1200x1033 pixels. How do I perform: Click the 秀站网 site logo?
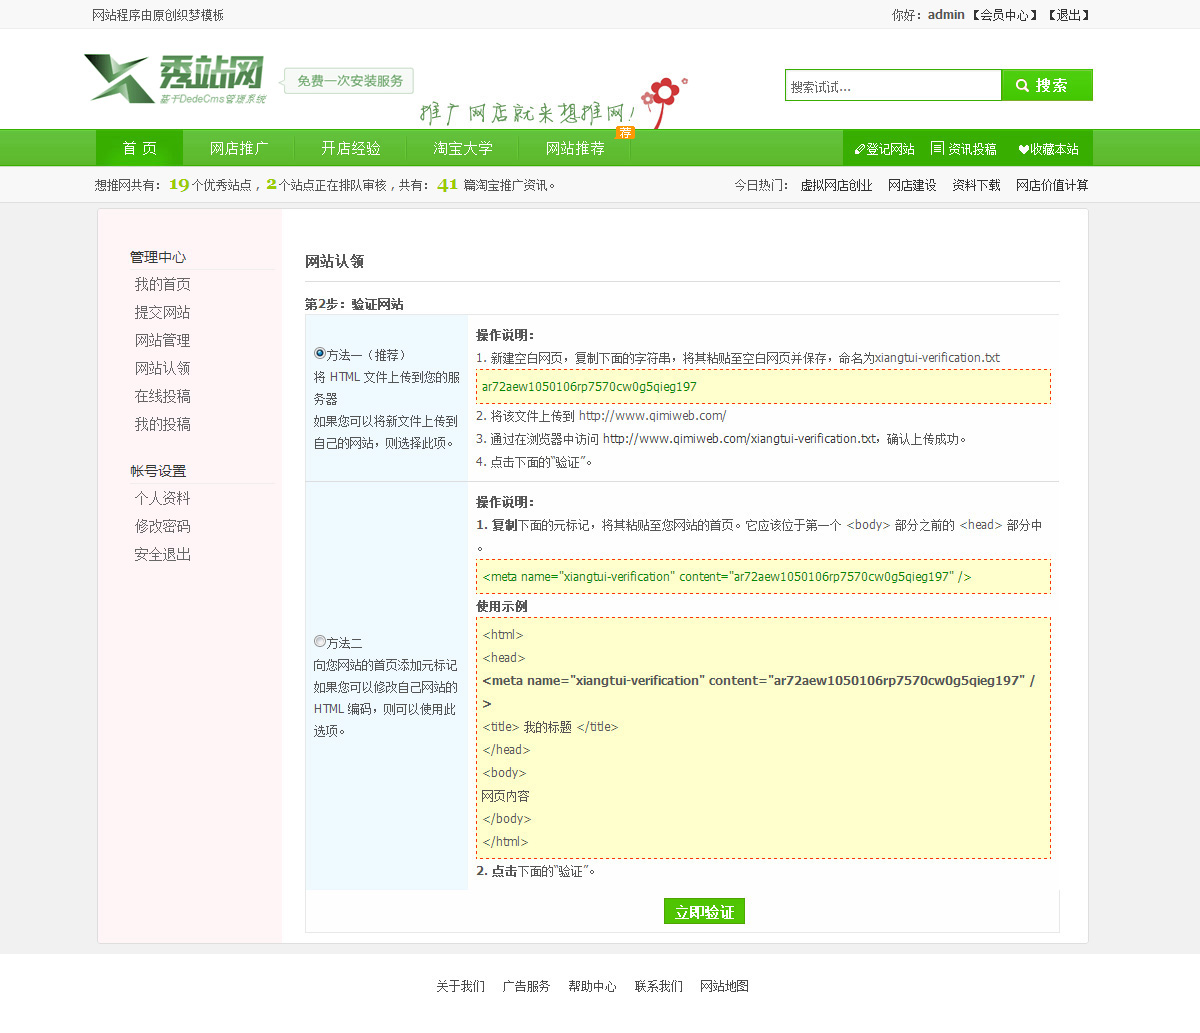tap(176, 79)
